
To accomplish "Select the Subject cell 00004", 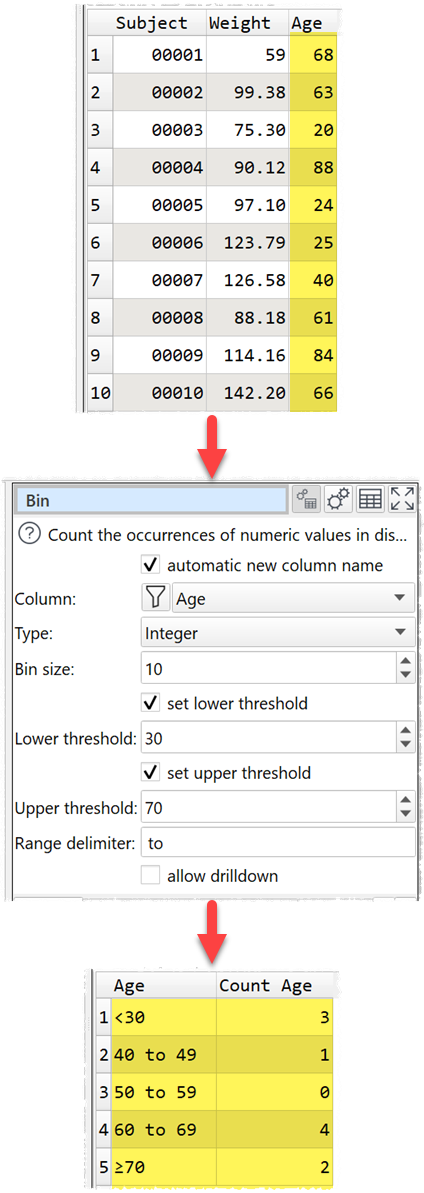I will [x=159, y=168].
